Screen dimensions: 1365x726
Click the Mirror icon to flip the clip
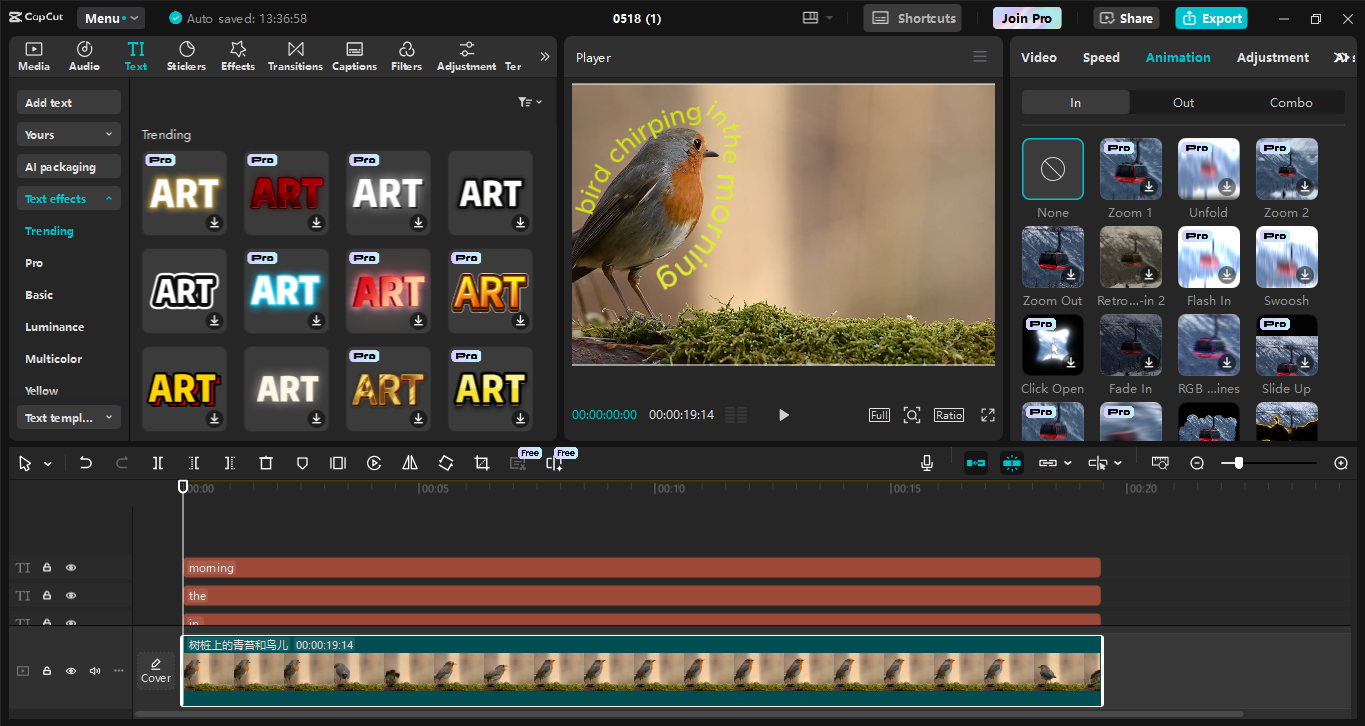click(409, 463)
